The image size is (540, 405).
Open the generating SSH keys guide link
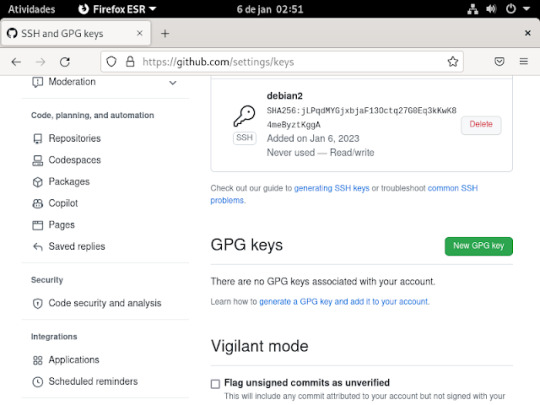click(x=332, y=188)
